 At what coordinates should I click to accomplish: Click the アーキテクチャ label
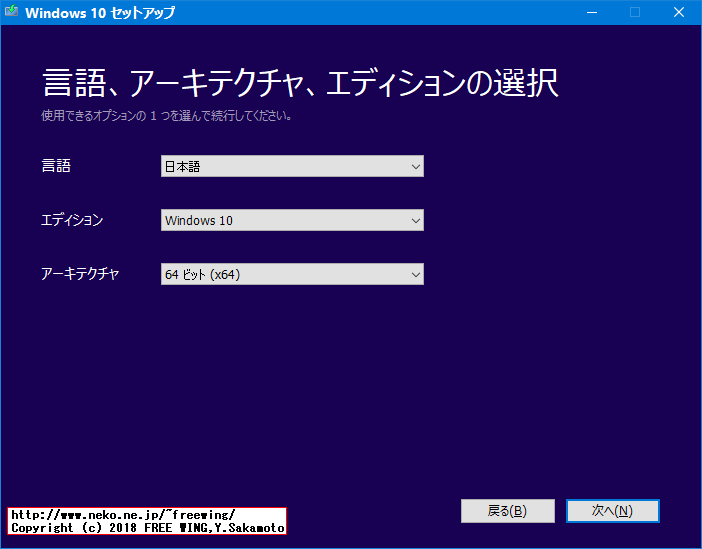pyautogui.click(x=80, y=274)
